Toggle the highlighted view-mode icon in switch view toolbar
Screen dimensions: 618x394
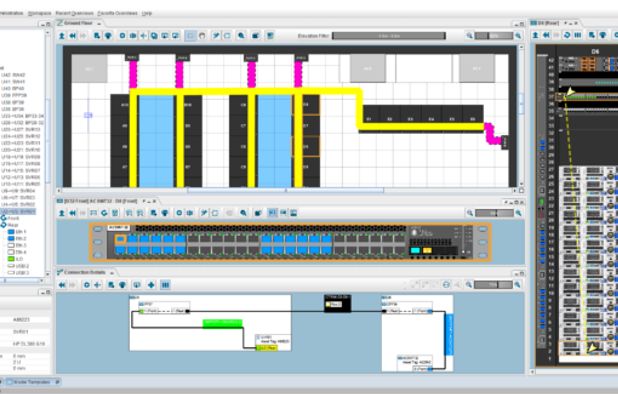pyautogui.click(x=272, y=213)
